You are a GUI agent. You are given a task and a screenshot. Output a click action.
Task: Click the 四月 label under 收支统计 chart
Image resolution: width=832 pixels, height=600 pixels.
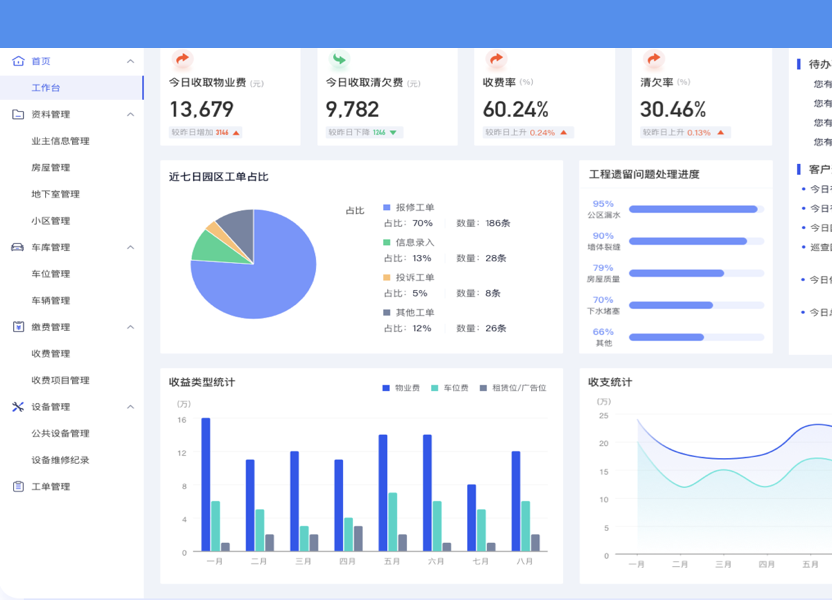767,564
